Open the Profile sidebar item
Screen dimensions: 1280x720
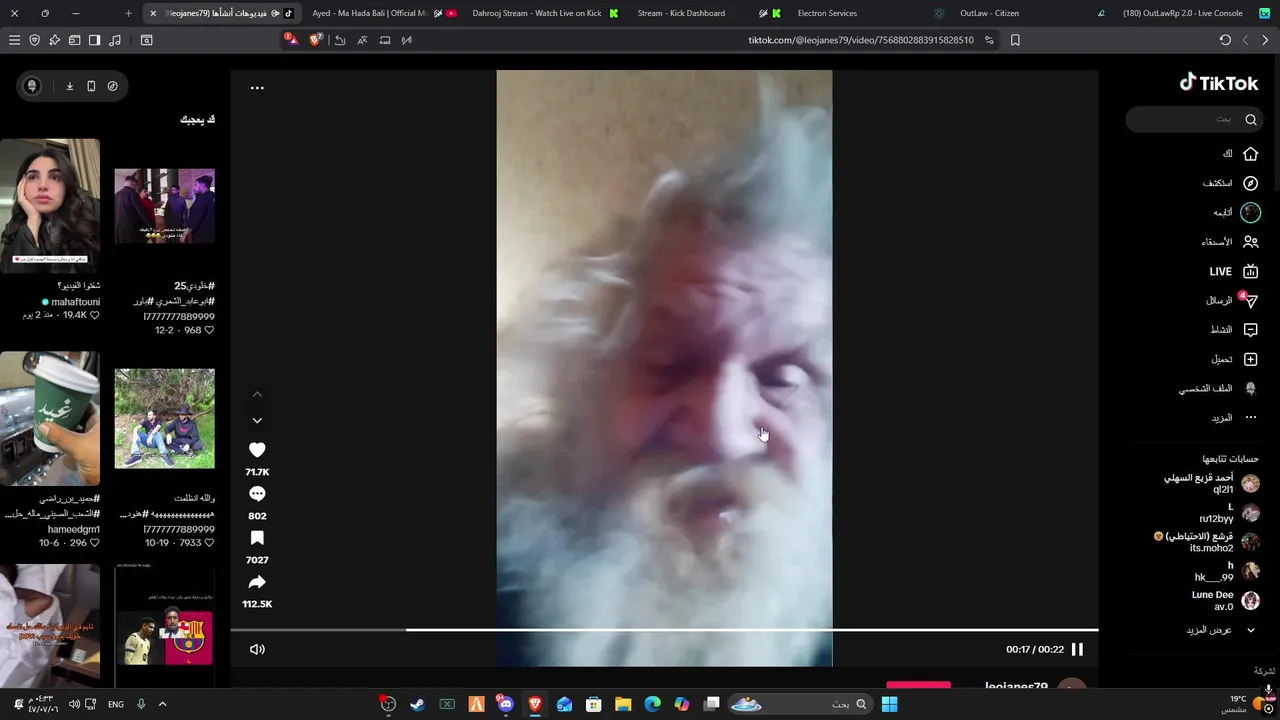click(1217, 388)
